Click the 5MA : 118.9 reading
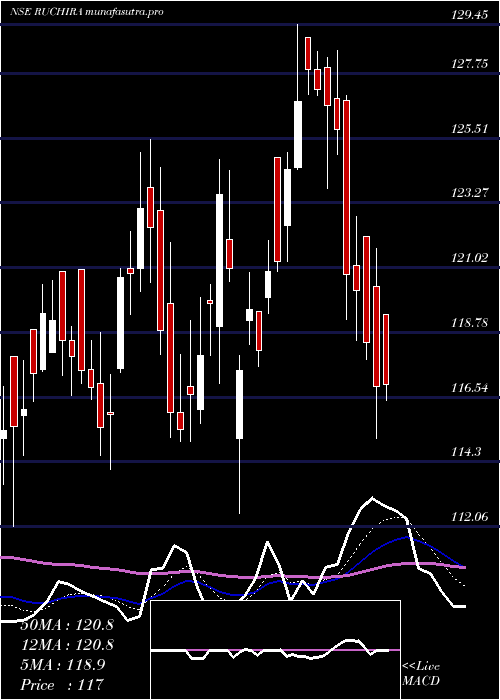 point(63,665)
